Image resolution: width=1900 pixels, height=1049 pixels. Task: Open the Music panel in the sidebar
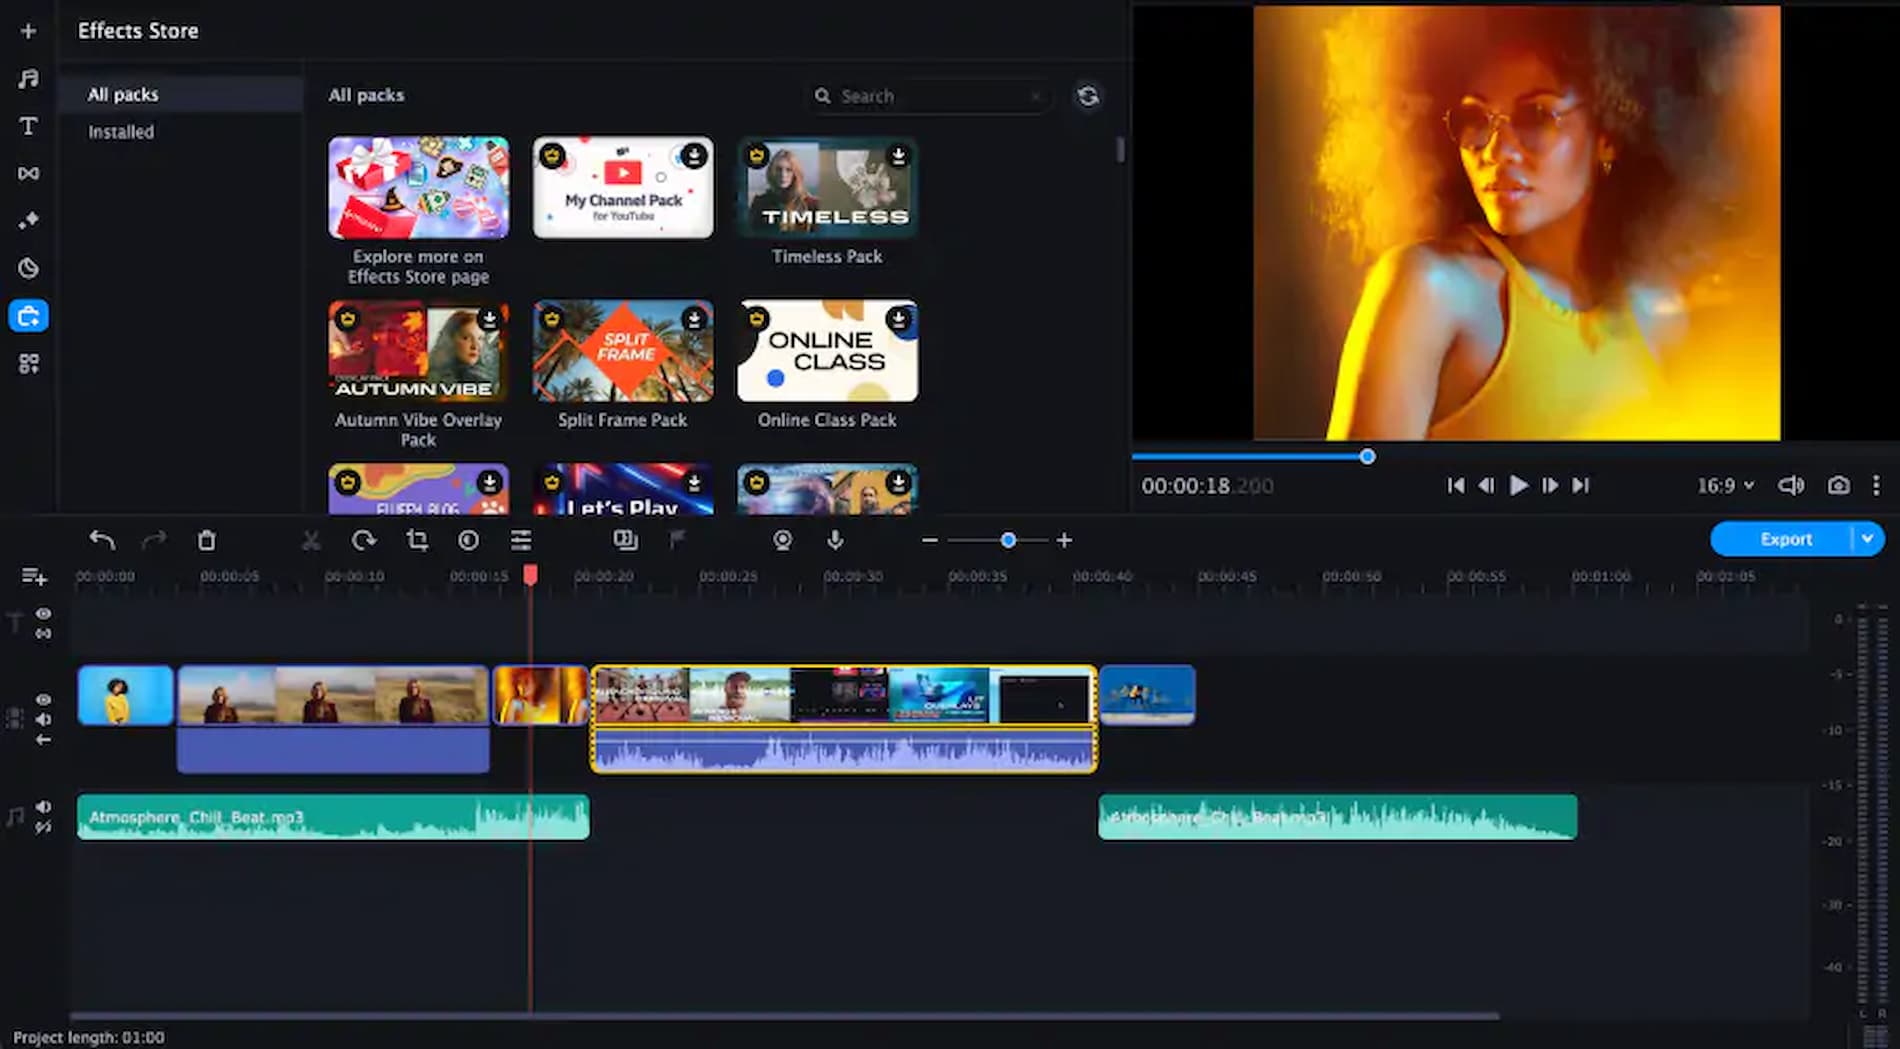29,78
